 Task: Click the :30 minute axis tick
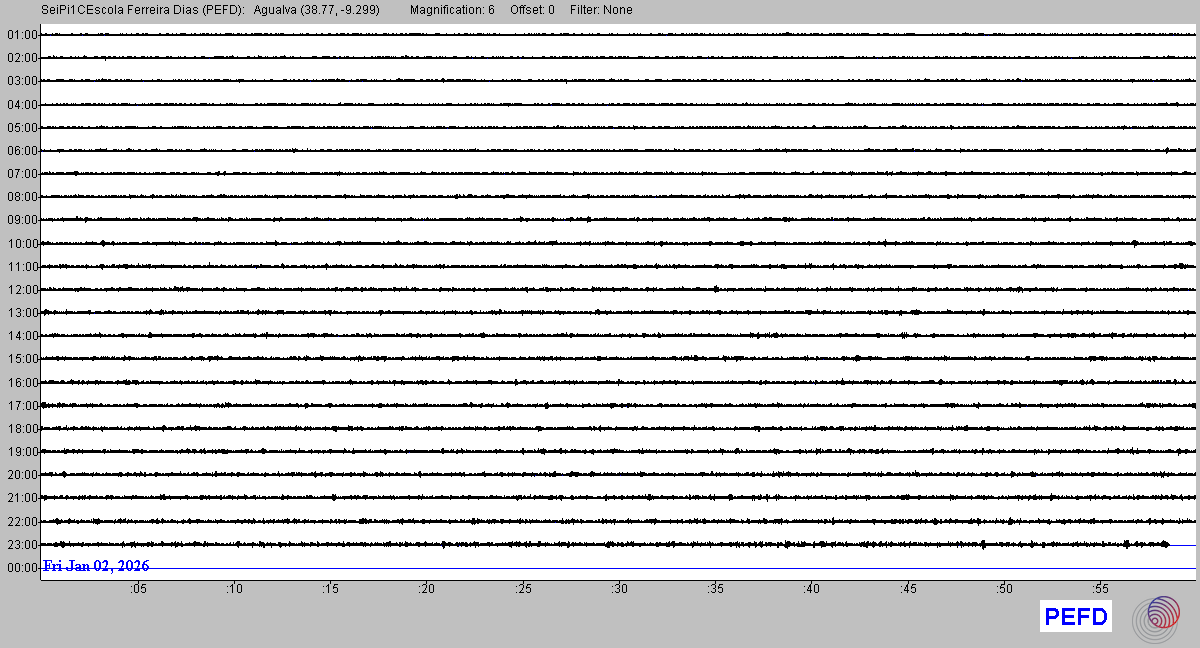pyautogui.click(x=619, y=589)
